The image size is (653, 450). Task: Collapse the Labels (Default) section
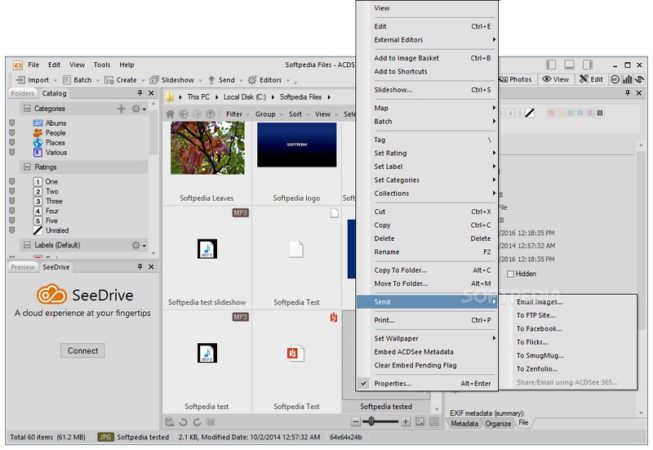(27, 245)
